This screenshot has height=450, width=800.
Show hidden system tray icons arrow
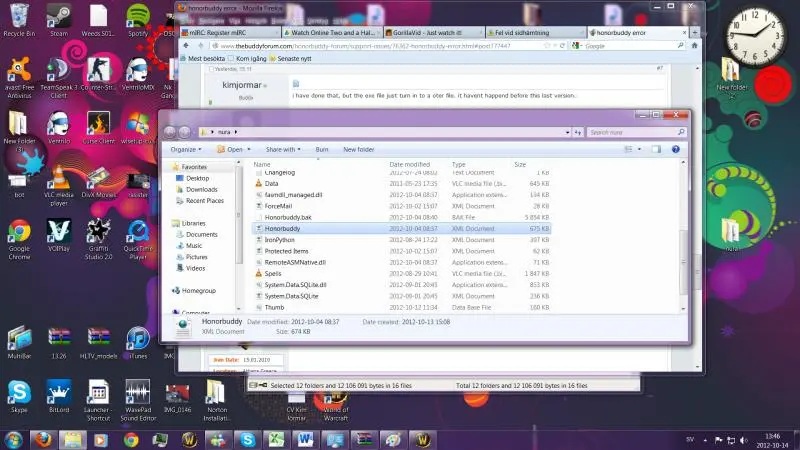[x=705, y=440]
